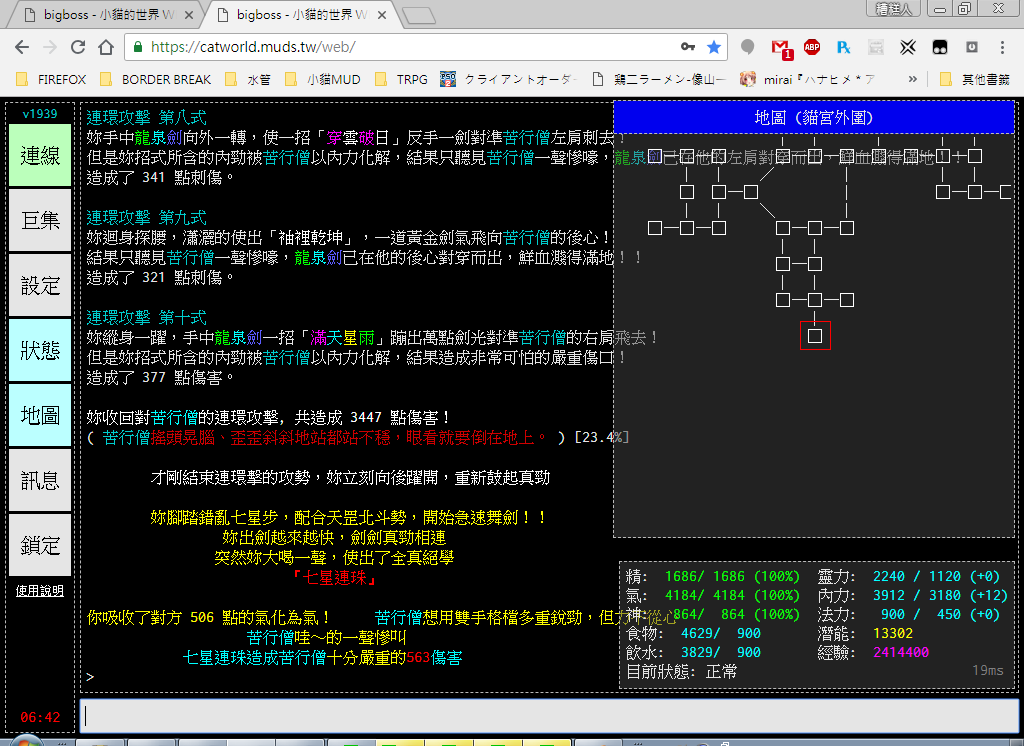Open the 第二ラーメン bookmark
Viewport: 1024px width, 746px height.
pos(658,79)
